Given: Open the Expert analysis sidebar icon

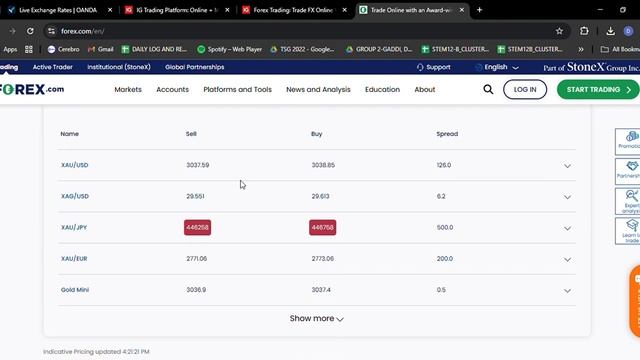Looking at the screenshot, I should tap(628, 201).
